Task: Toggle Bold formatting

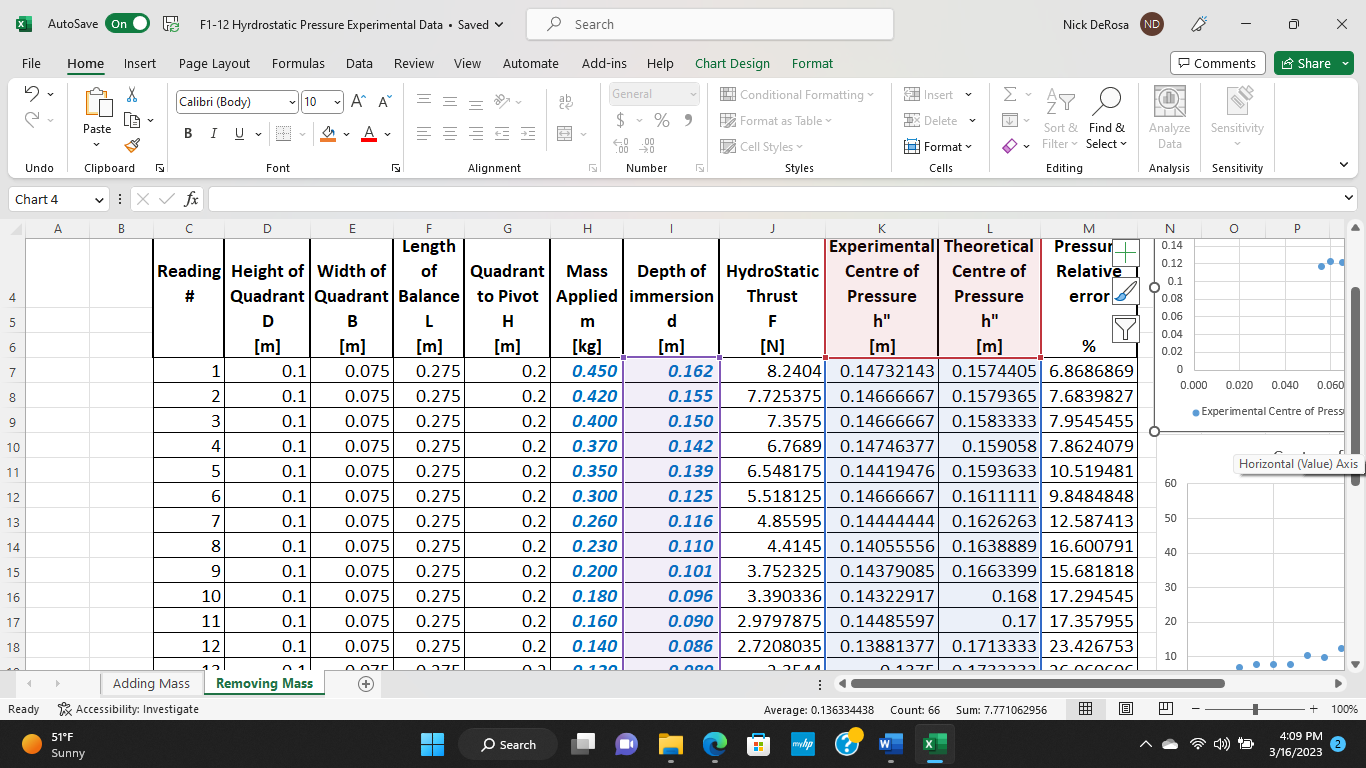Action: (188, 134)
